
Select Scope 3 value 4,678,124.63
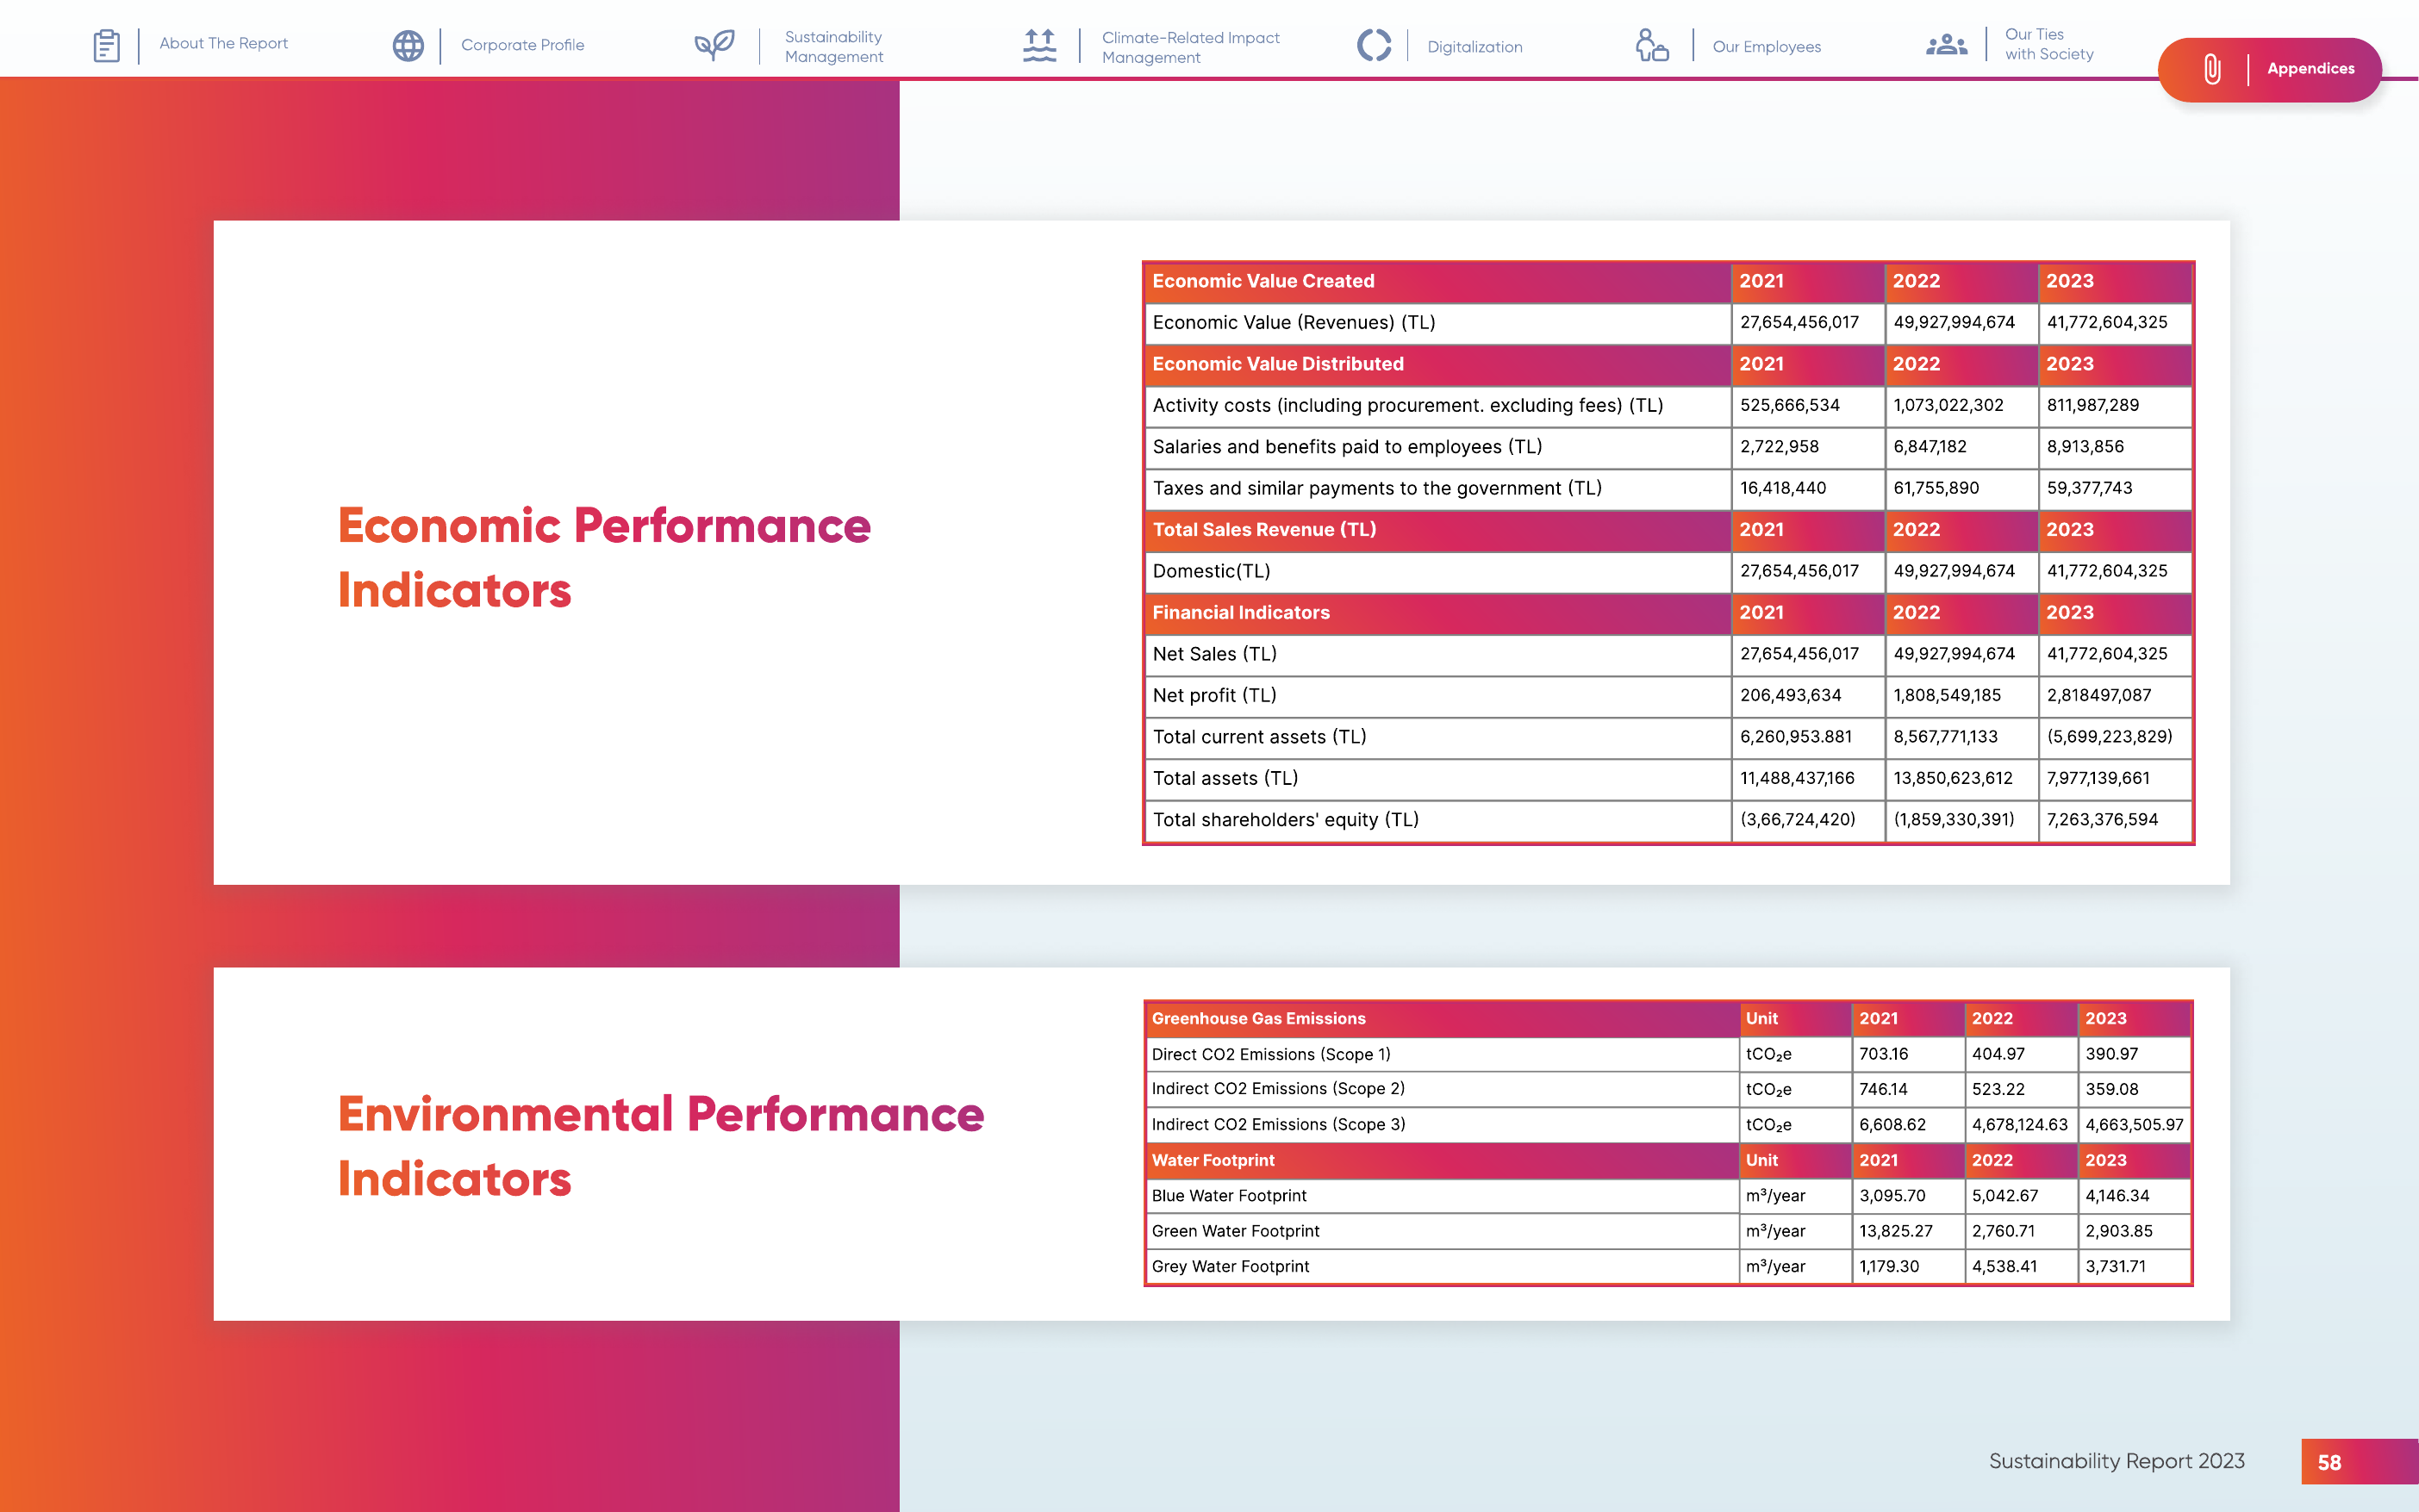2019,1124
